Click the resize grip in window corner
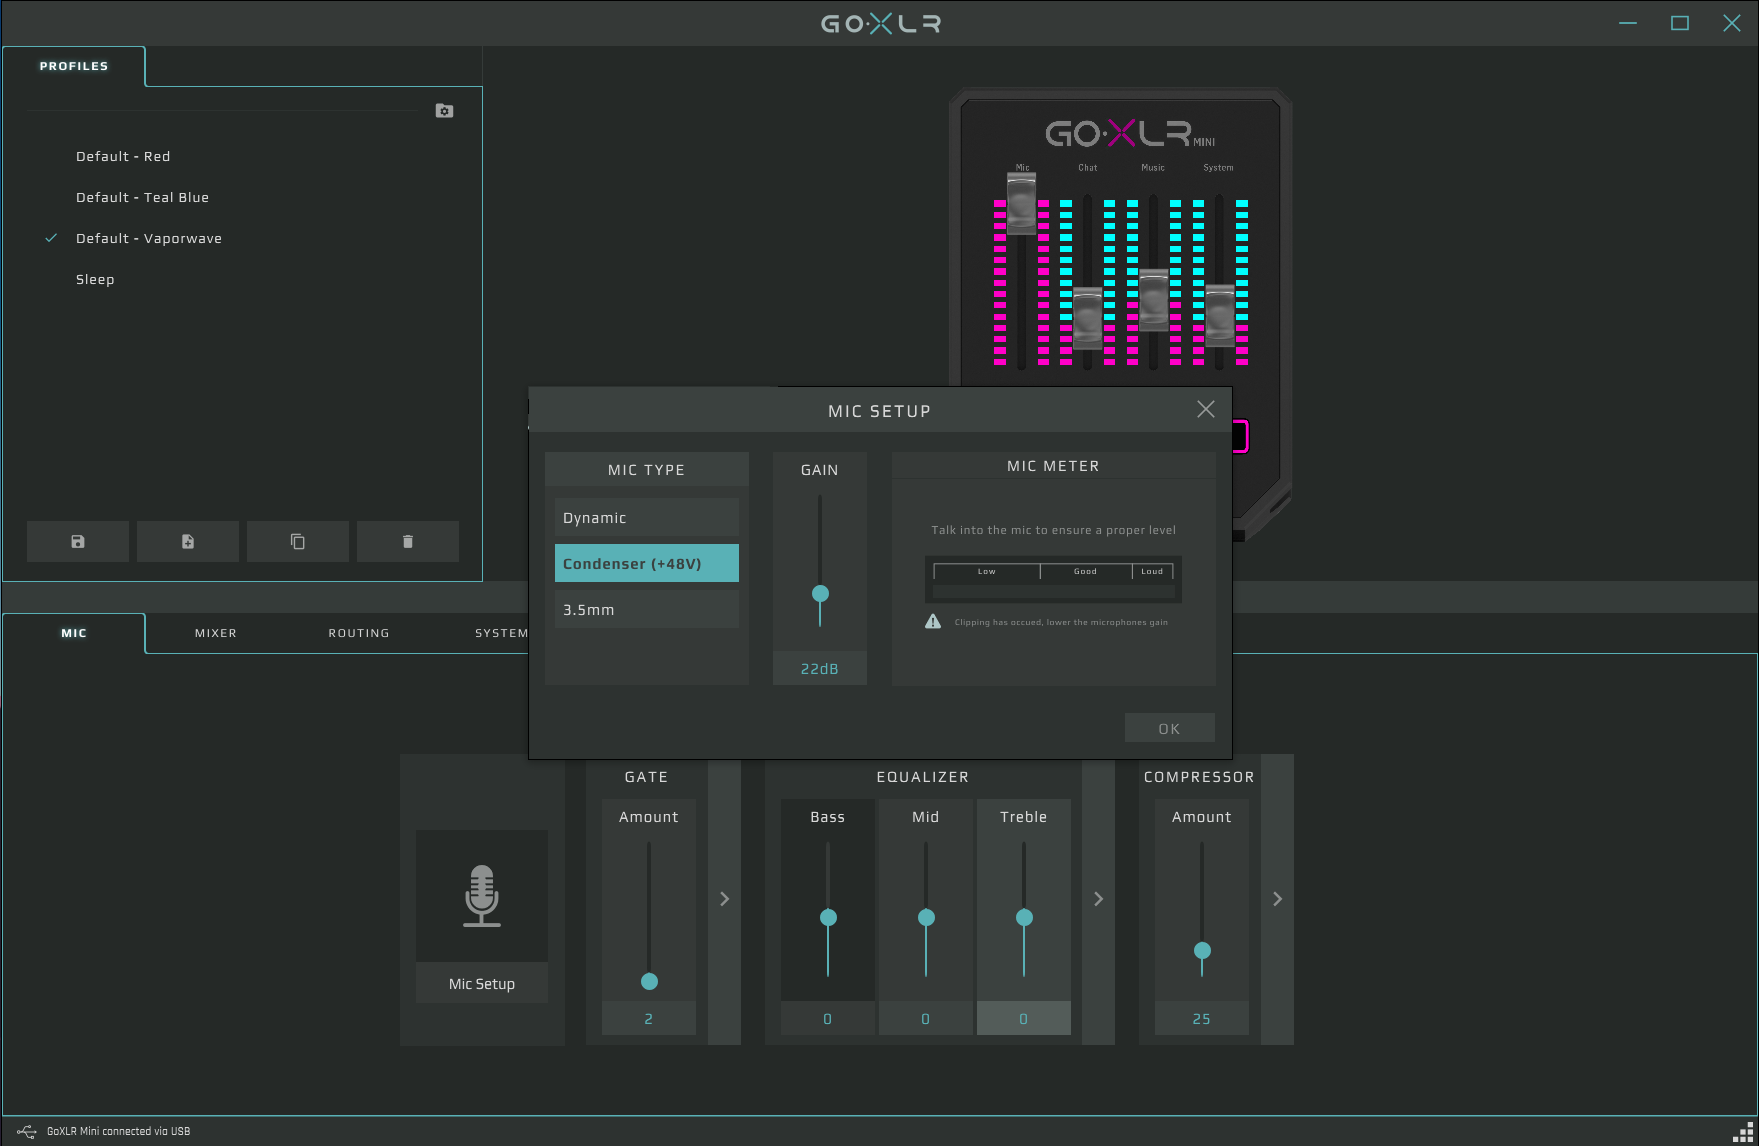Viewport: 1759px width, 1146px height. pyautogui.click(x=1743, y=1131)
